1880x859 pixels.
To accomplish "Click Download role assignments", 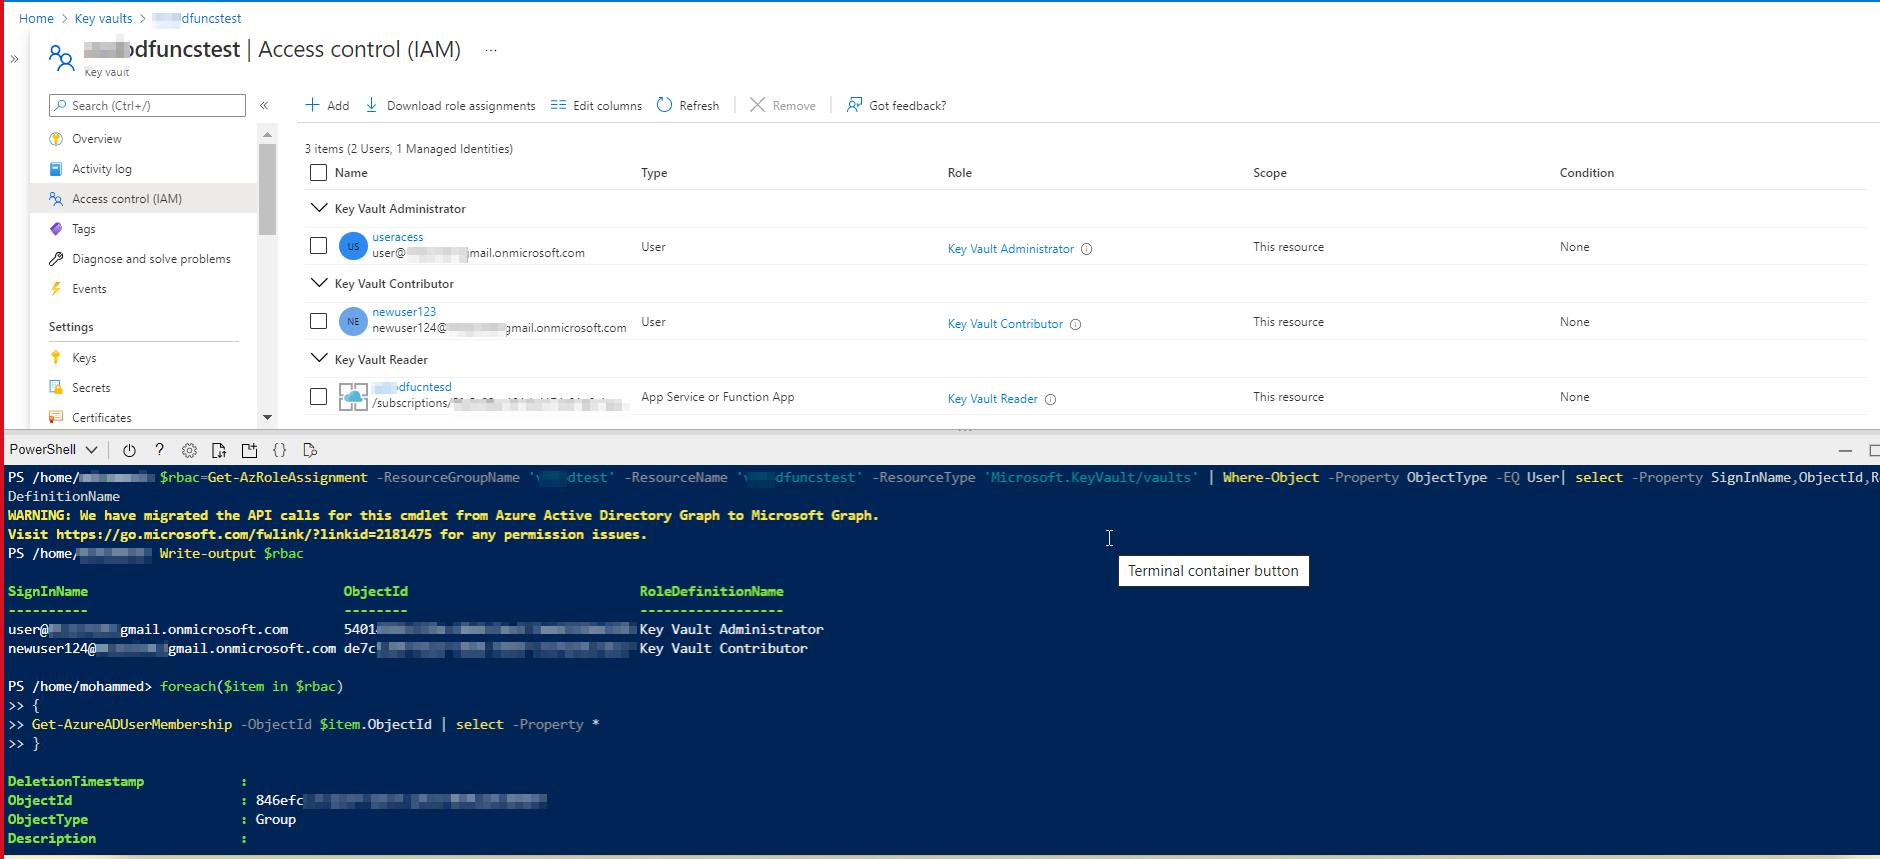I will (450, 105).
